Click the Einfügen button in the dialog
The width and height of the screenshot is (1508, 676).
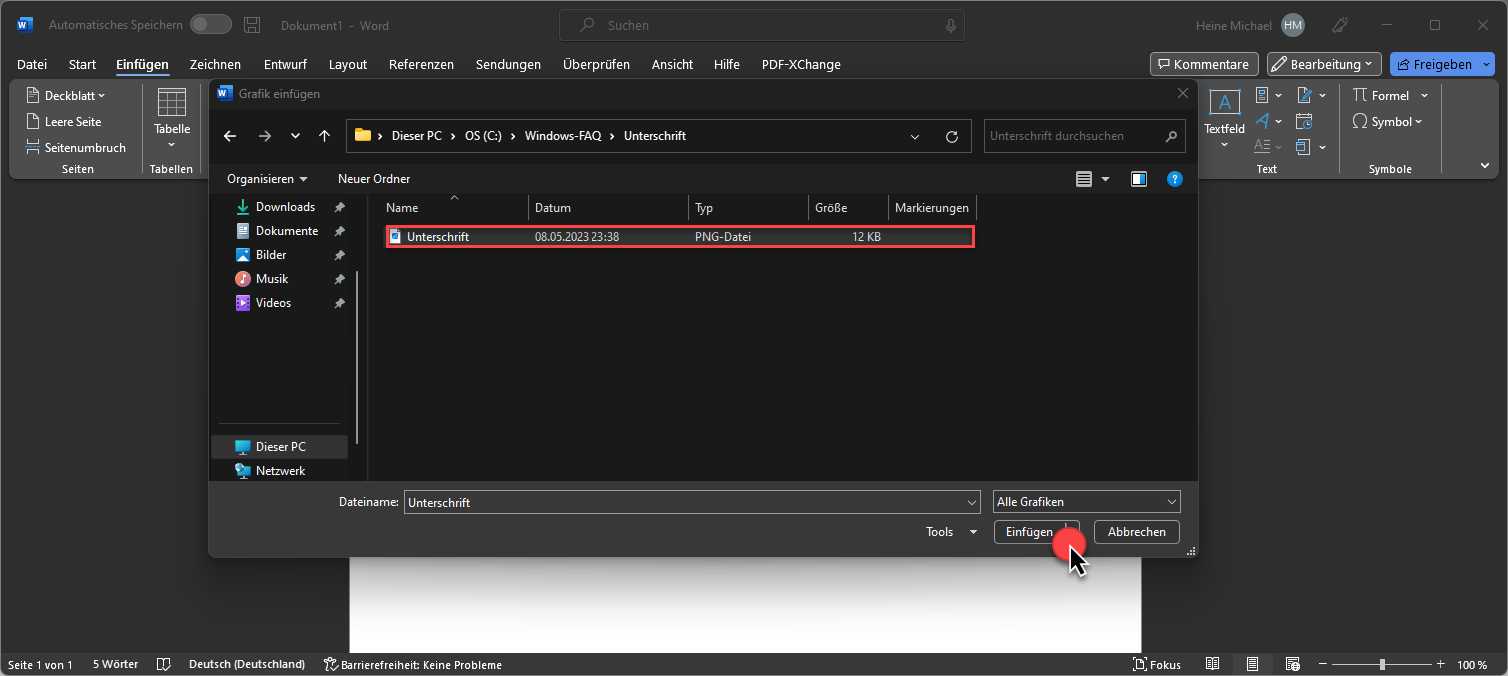coord(1037,532)
